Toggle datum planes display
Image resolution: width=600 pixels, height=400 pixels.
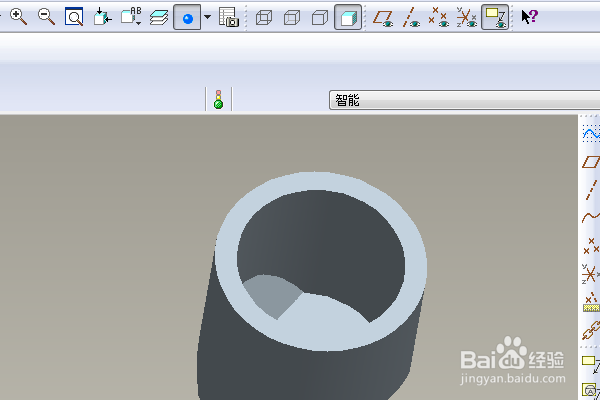tap(383, 18)
